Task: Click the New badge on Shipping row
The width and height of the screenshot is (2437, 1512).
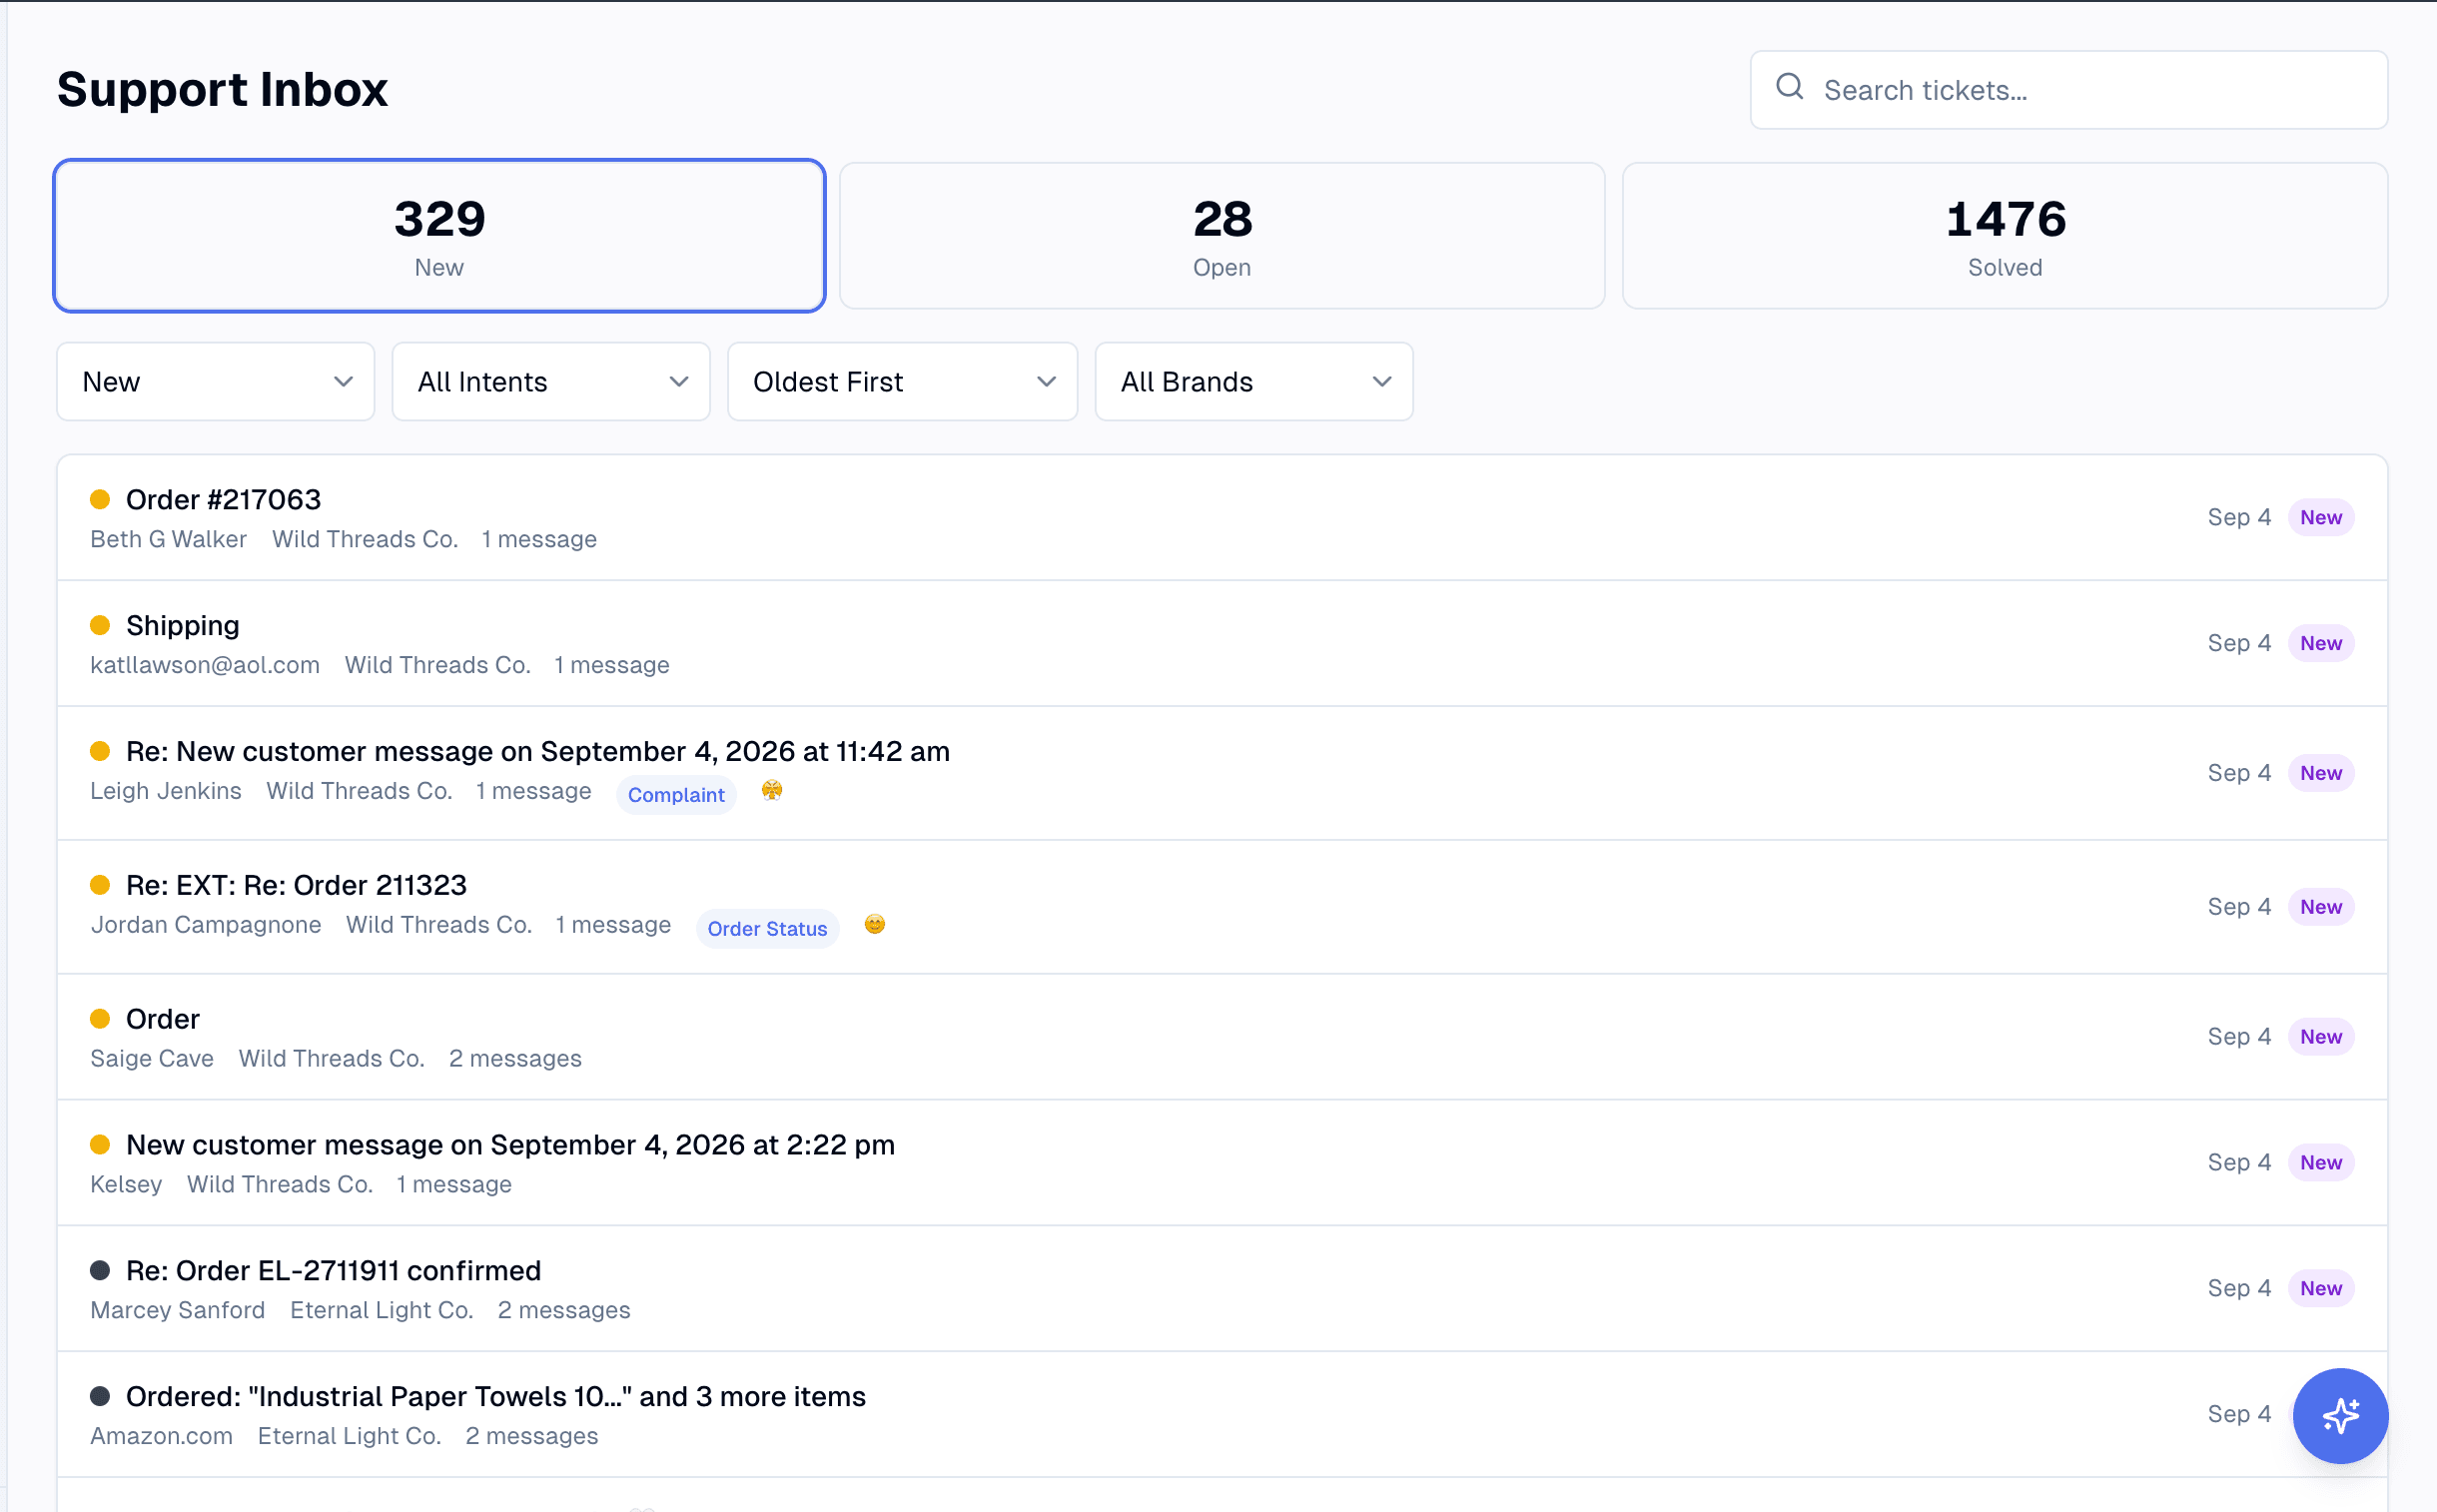Action: click(x=2320, y=643)
